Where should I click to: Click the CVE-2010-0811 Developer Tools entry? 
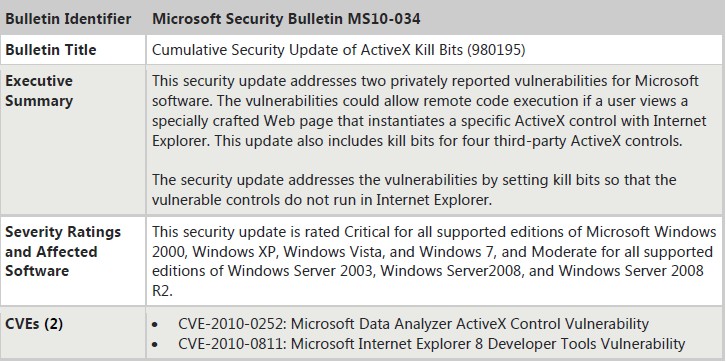coord(431,344)
